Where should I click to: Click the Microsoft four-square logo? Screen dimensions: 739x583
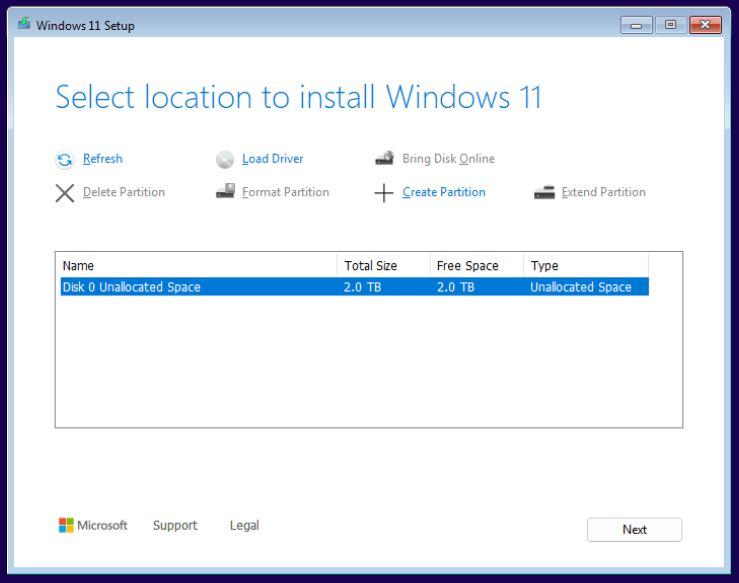(x=66, y=525)
